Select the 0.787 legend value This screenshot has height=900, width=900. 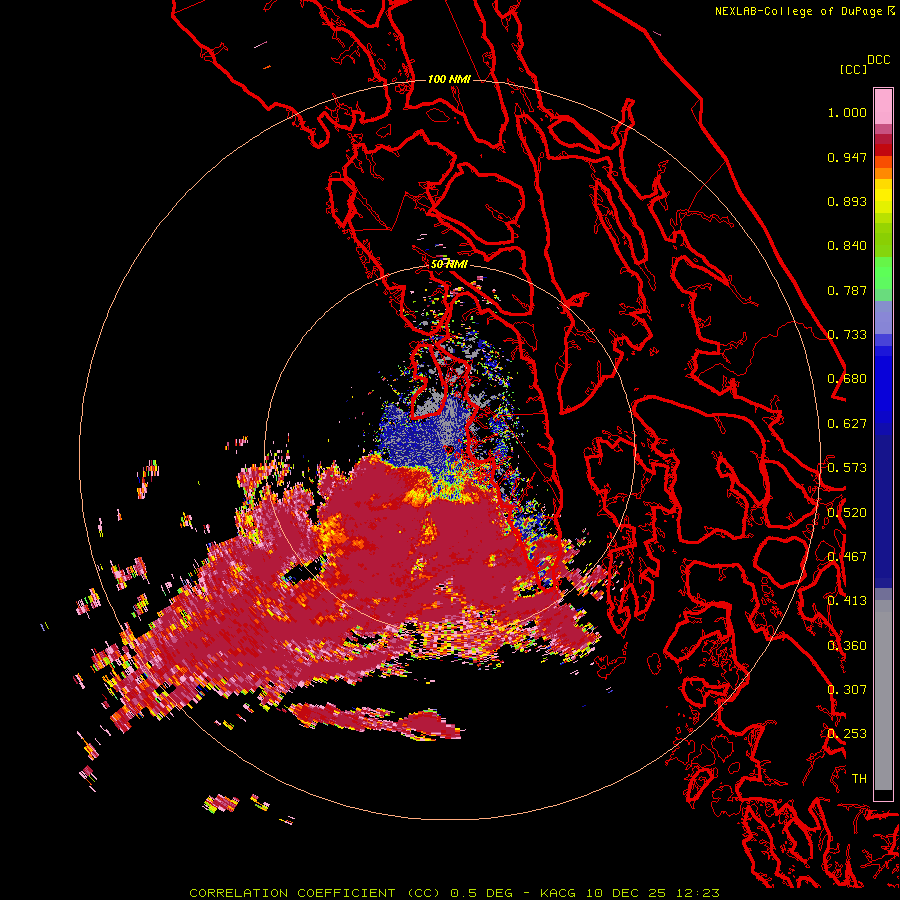coord(847,290)
